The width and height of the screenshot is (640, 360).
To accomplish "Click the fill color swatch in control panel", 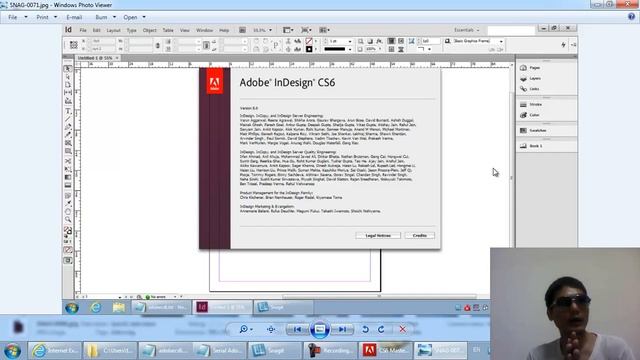I will coord(309,41).
